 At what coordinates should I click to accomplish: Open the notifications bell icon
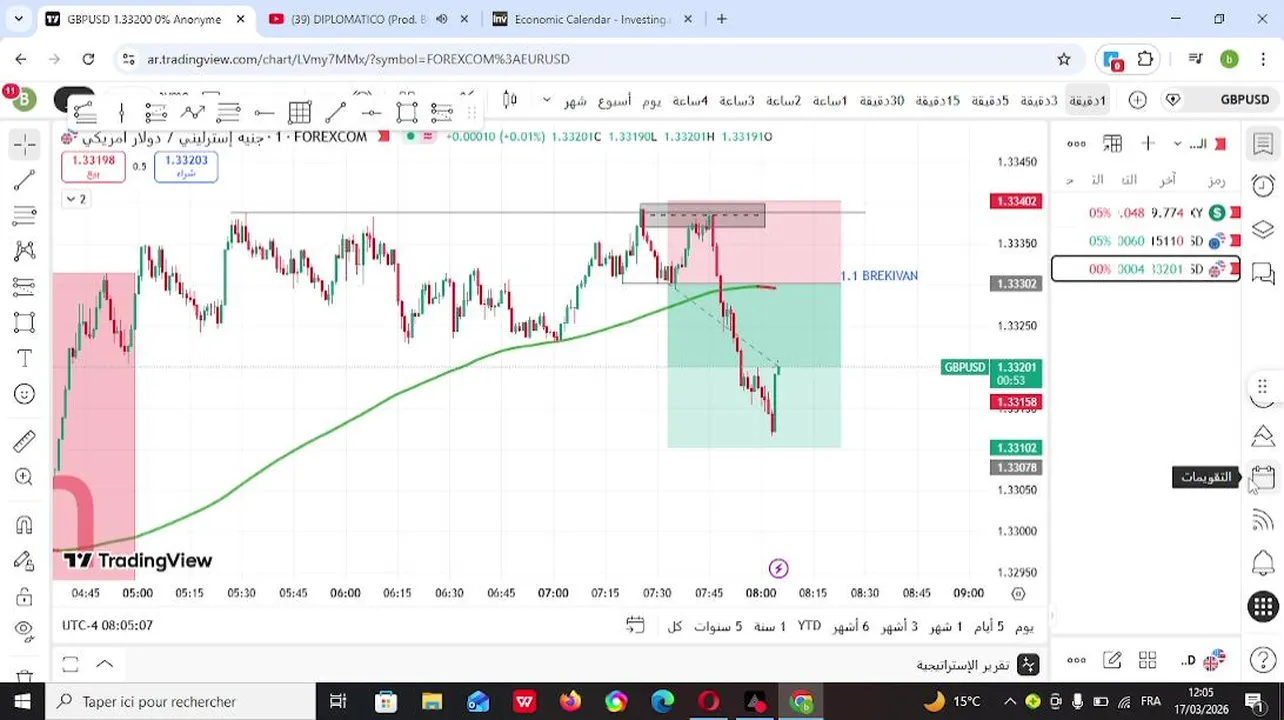click(x=1263, y=563)
